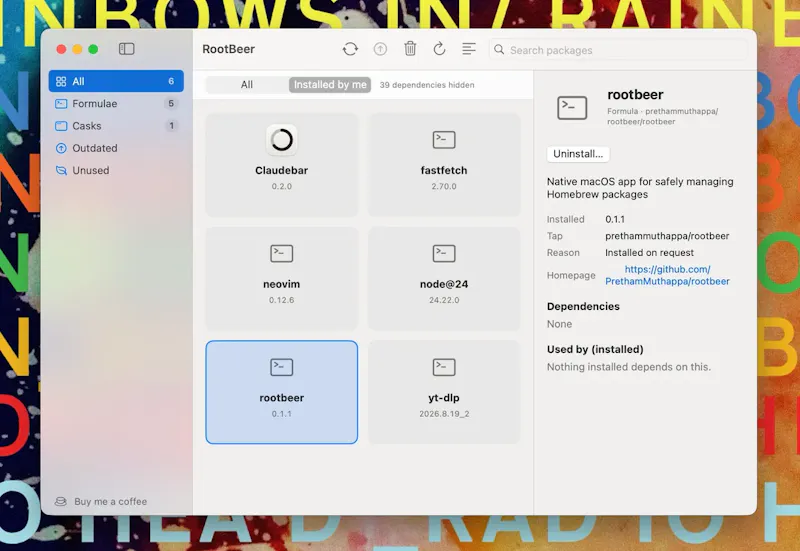Click the magnifying glass search icon

point(499,49)
